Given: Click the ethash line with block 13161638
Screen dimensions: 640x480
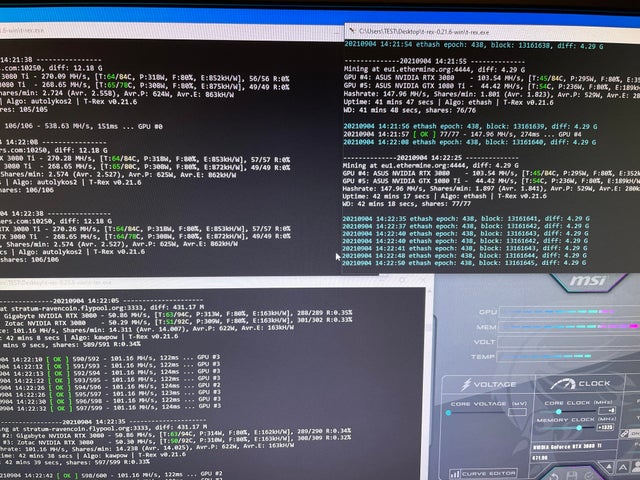Looking at the screenshot, I should pyautogui.click(x=473, y=45).
